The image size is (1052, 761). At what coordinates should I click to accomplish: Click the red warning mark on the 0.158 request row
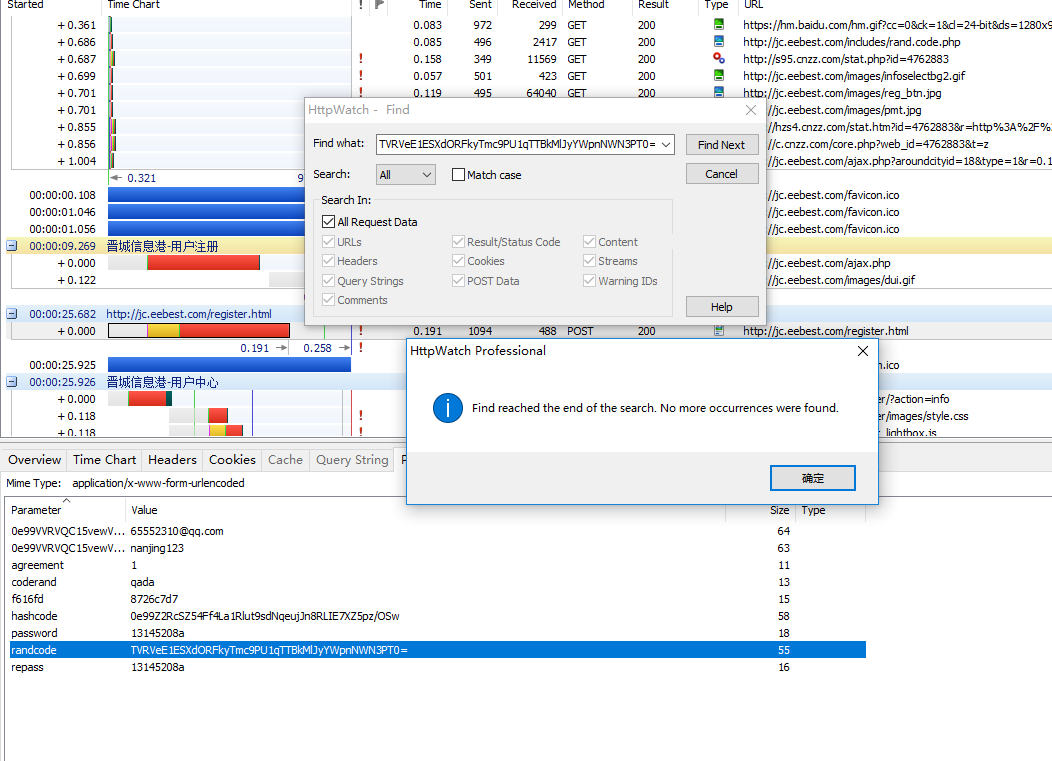[360, 59]
